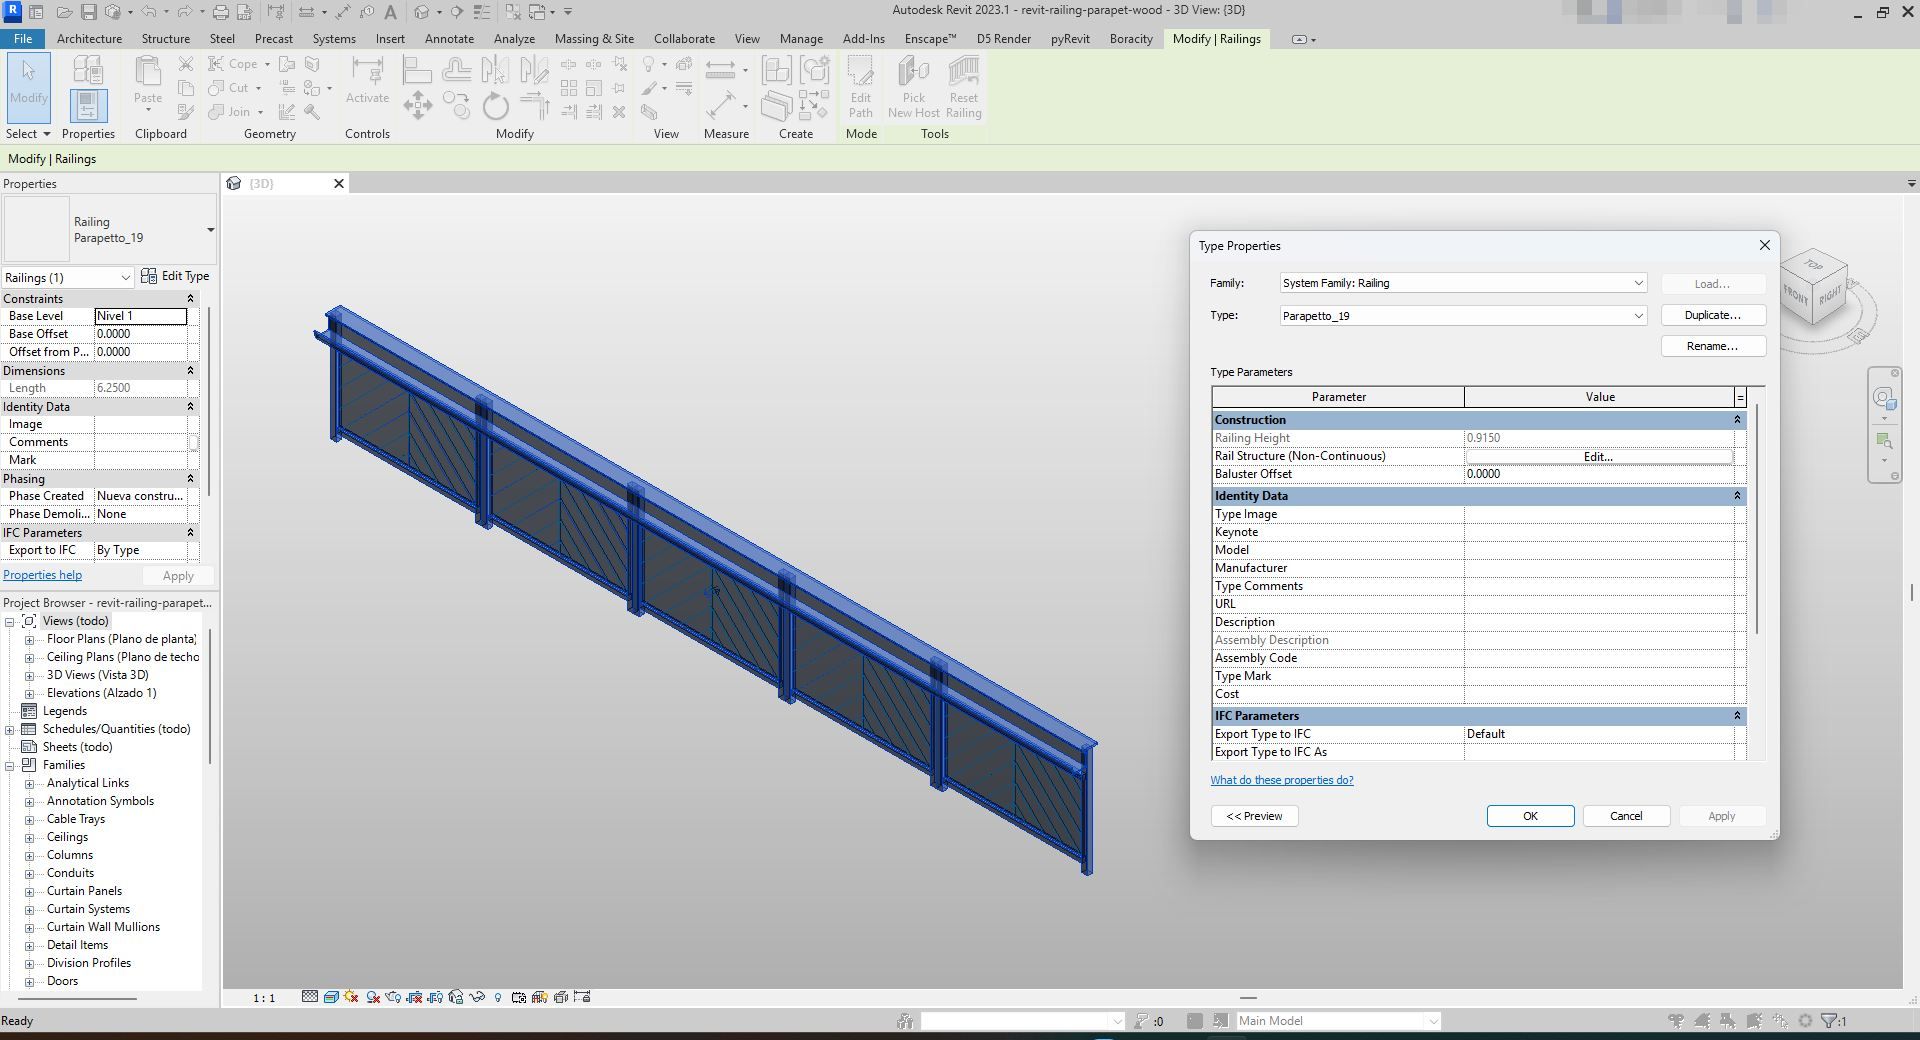Click the Rename... button
The width and height of the screenshot is (1920, 1040).
coord(1713,346)
